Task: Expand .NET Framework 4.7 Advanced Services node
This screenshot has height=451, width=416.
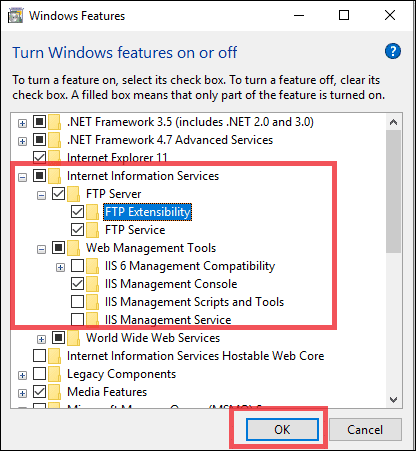Action: [22, 142]
